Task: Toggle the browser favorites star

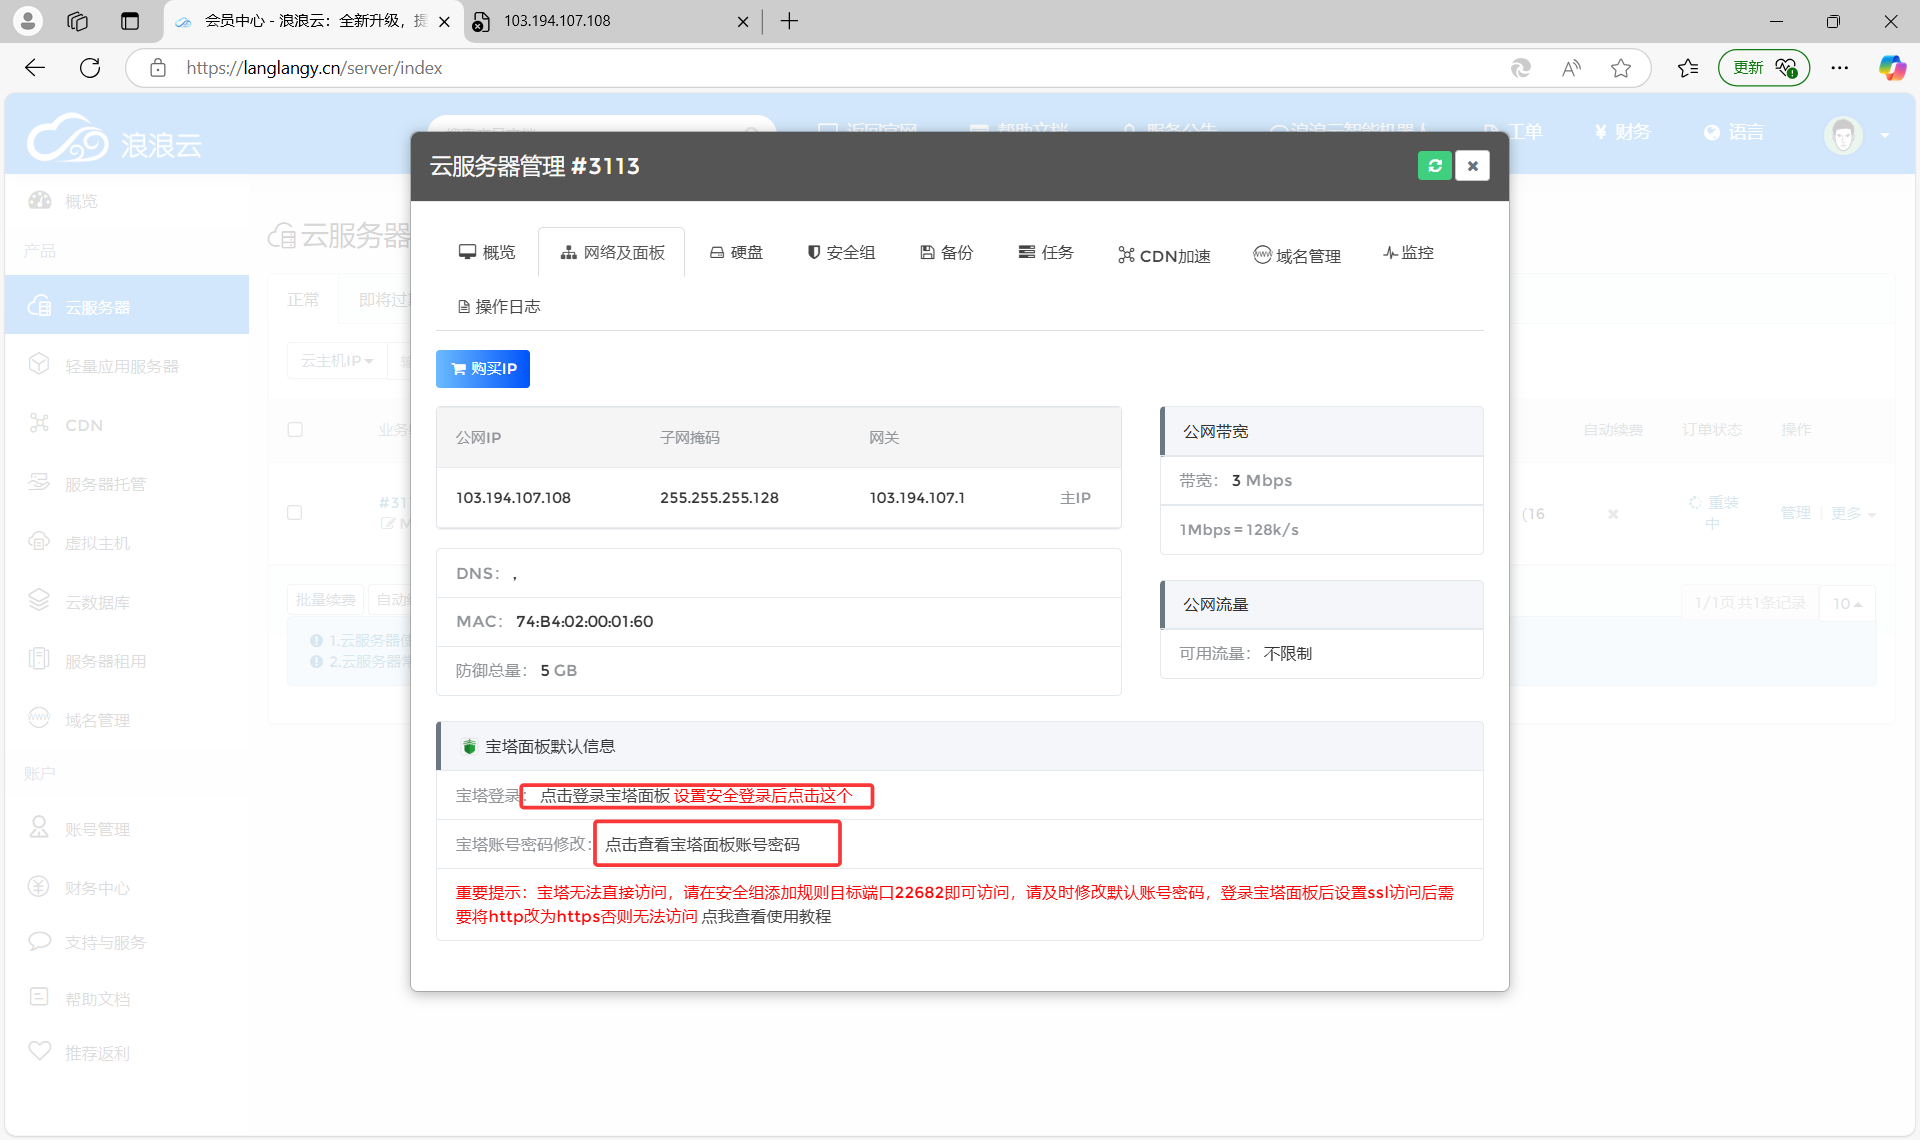Action: point(1620,68)
